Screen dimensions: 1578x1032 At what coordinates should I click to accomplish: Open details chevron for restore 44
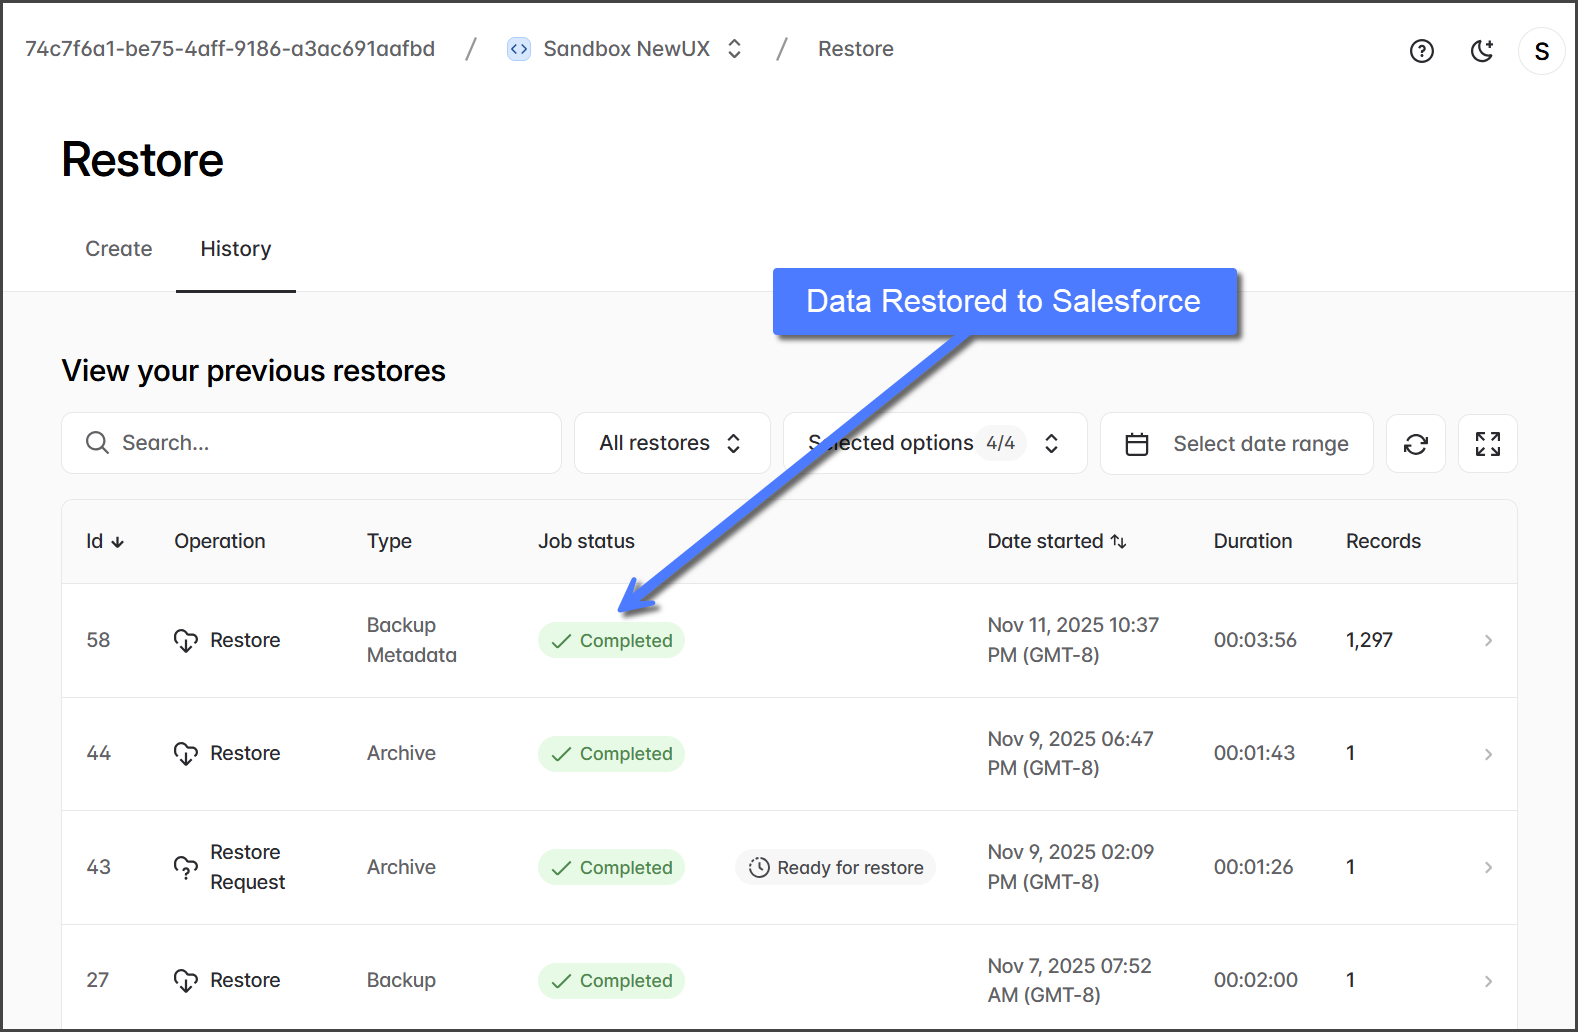point(1488,754)
